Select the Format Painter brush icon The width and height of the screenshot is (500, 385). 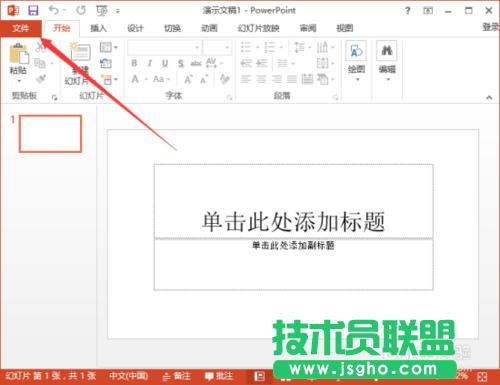point(41,79)
